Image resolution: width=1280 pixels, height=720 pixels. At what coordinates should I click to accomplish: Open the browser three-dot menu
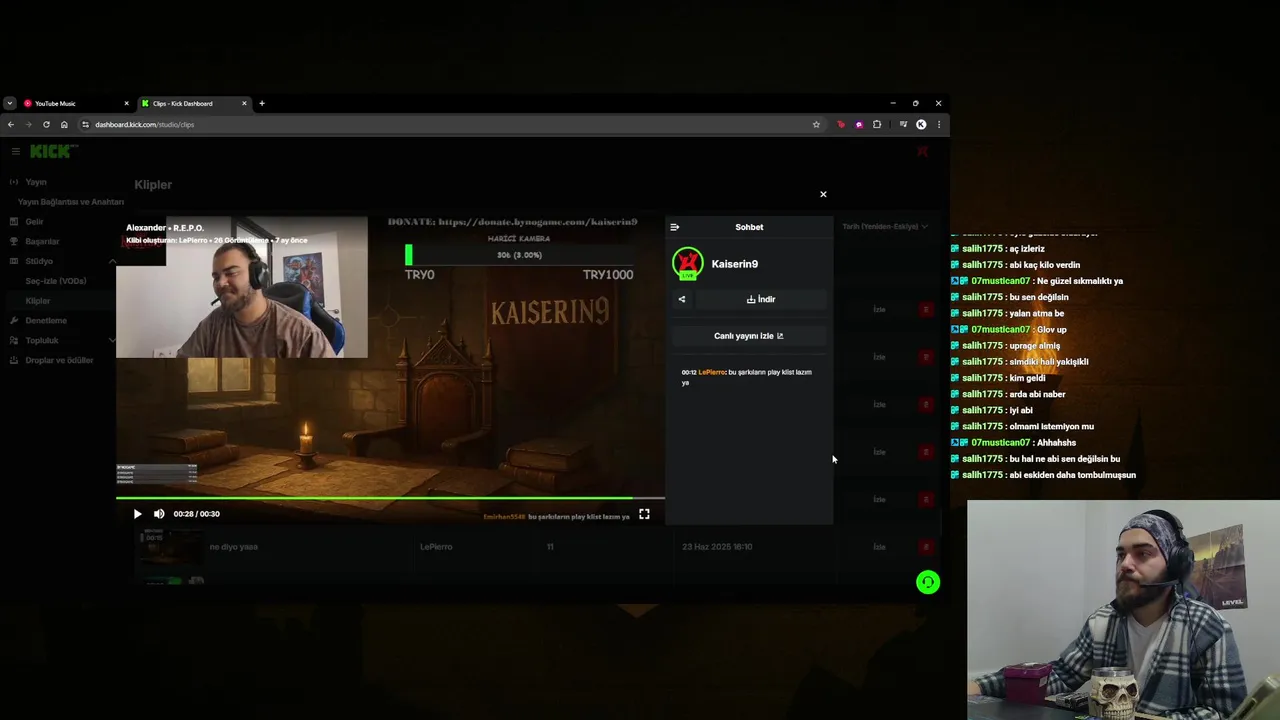pos(938,125)
